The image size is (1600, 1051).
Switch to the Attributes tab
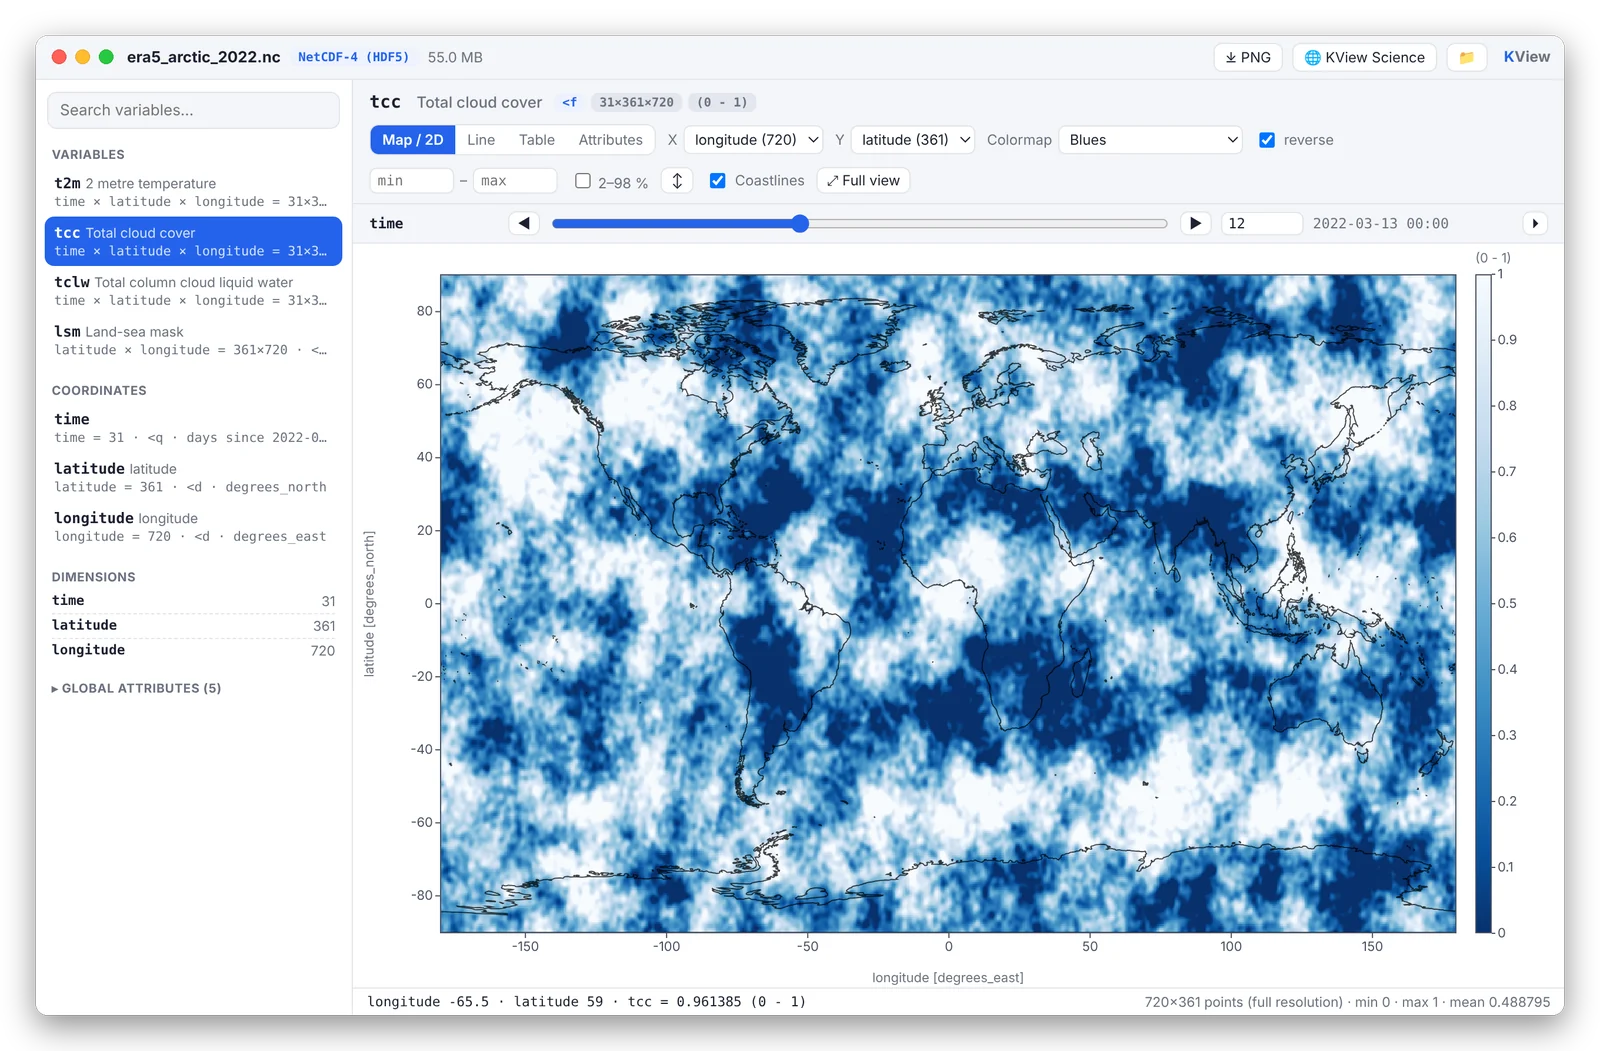click(x=610, y=140)
